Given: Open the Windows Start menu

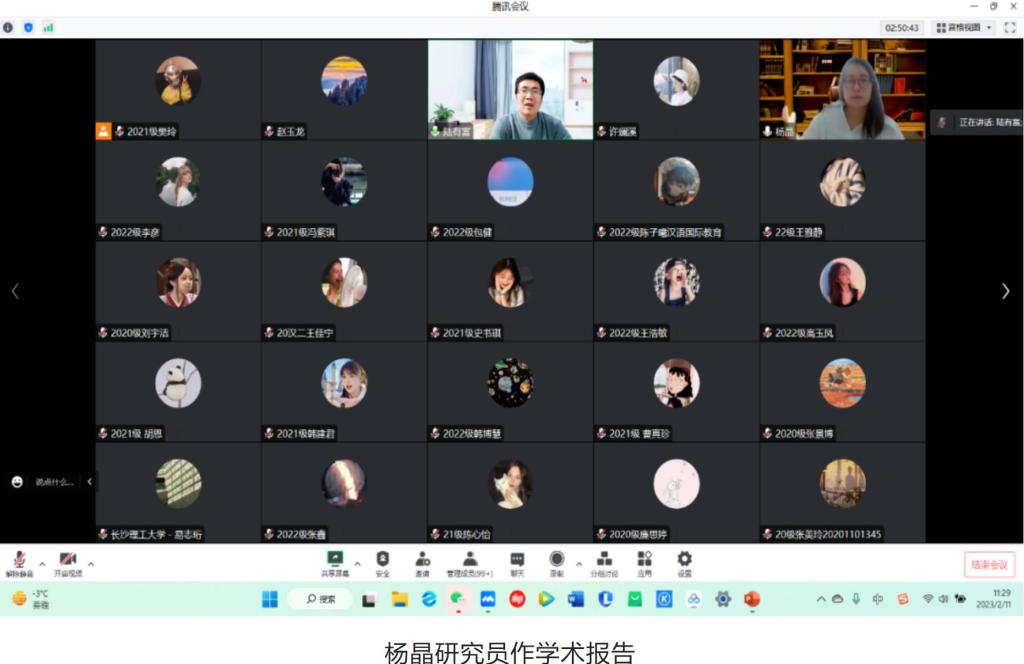Looking at the screenshot, I should tap(270, 599).
